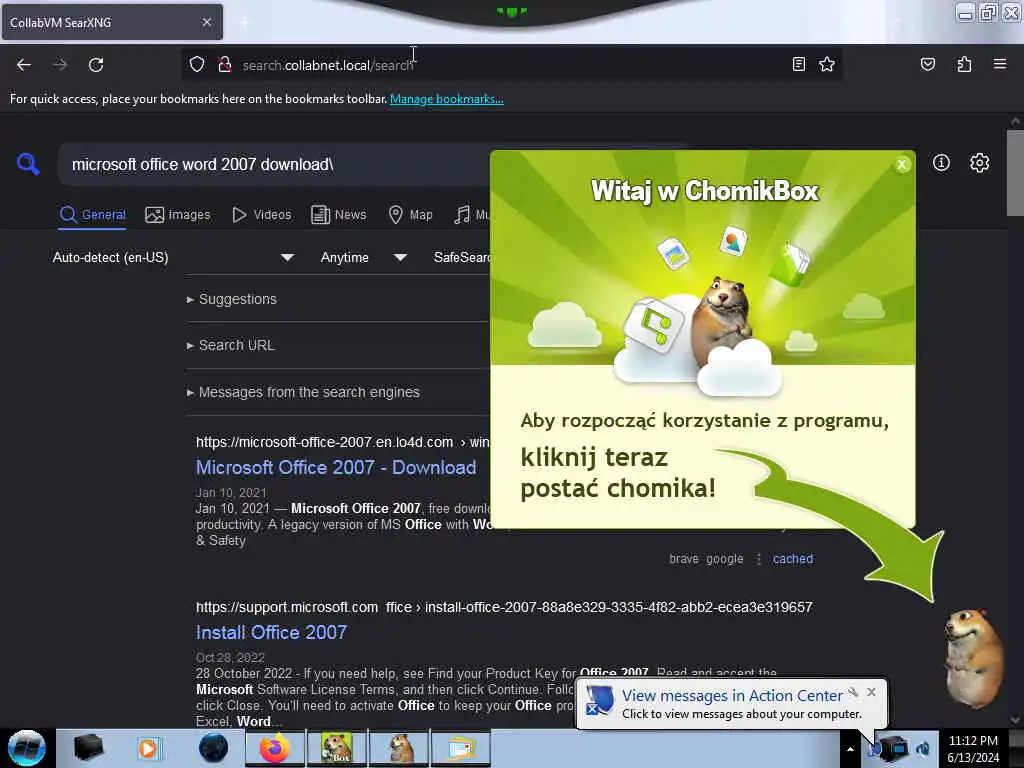The width and height of the screenshot is (1024, 768).
Task: Open the Windows Start orb
Action: point(27,748)
